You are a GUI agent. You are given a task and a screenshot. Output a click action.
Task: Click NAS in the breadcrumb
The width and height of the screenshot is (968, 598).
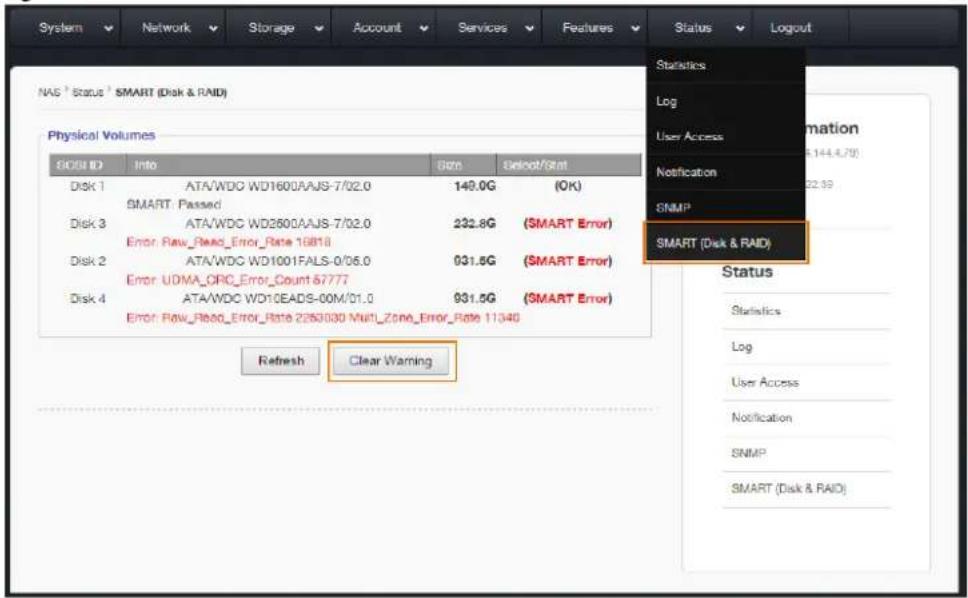coord(49,93)
